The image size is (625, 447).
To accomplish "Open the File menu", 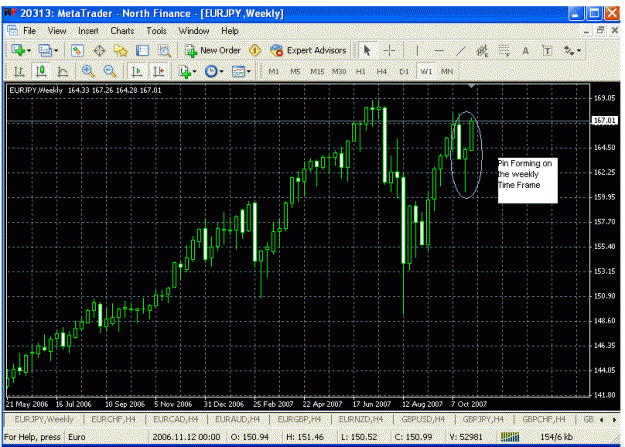I will [x=29, y=31].
